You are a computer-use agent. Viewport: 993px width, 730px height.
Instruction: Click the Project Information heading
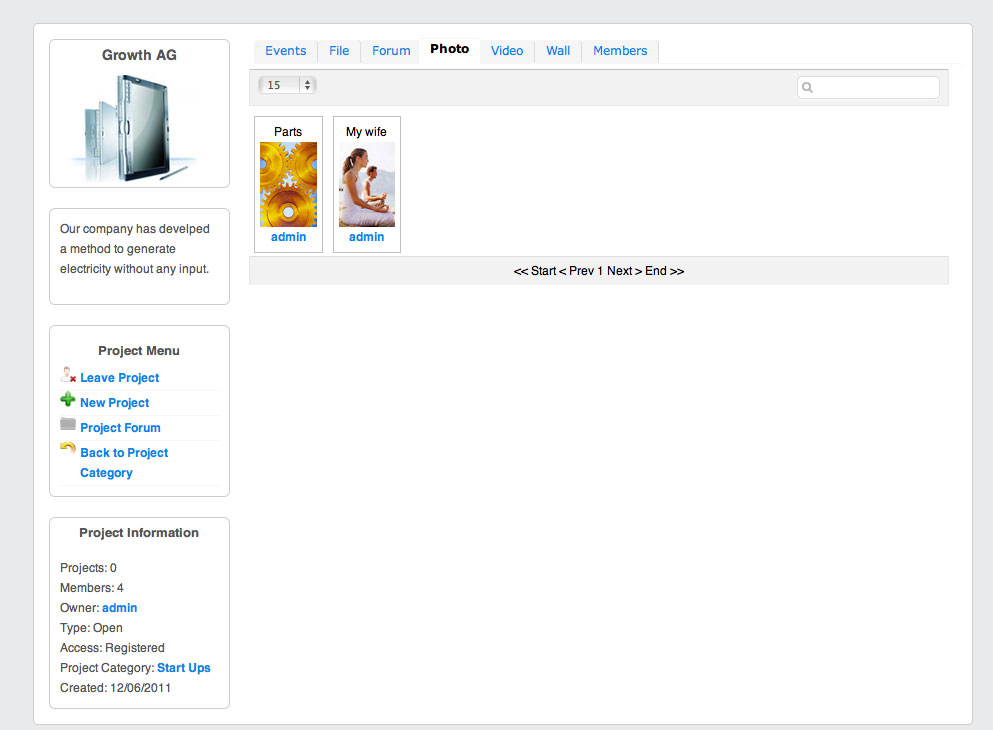(x=139, y=533)
